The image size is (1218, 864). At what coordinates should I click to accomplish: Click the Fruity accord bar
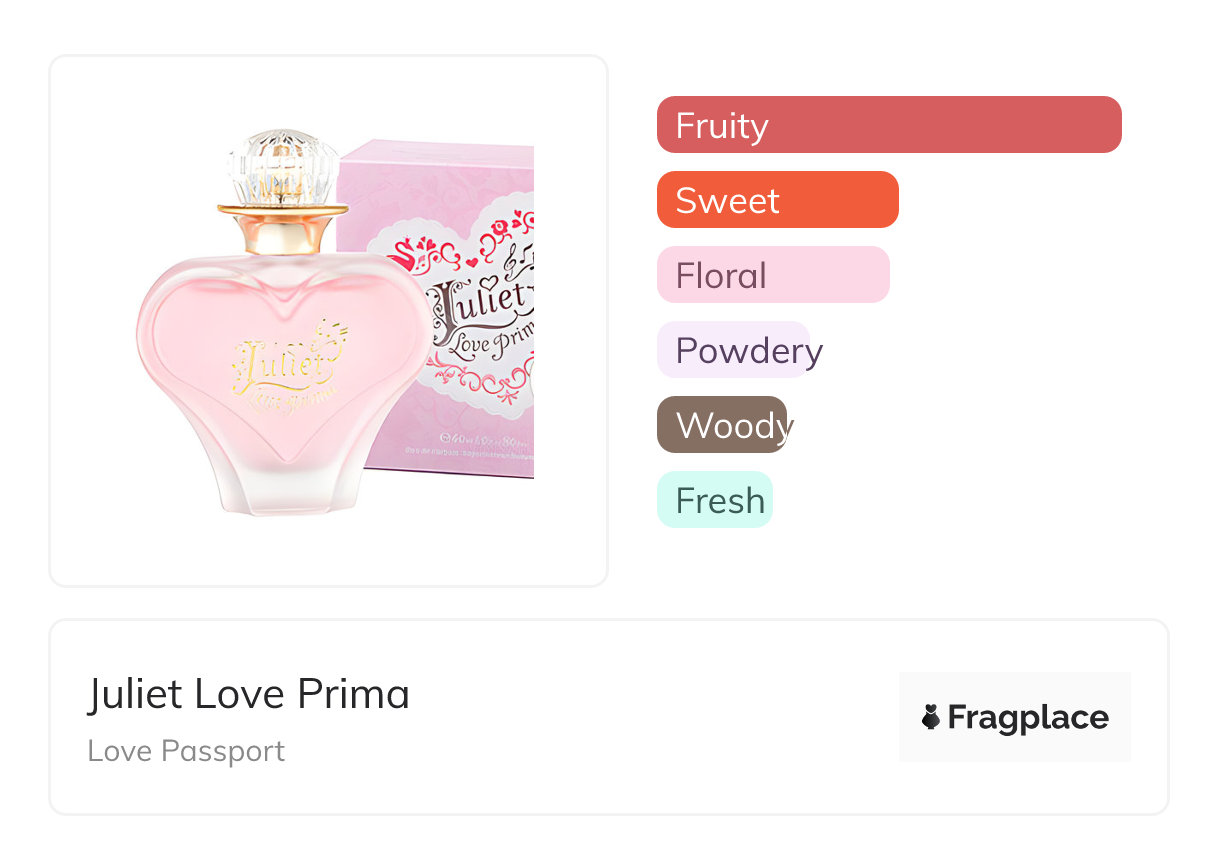(888, 125)
